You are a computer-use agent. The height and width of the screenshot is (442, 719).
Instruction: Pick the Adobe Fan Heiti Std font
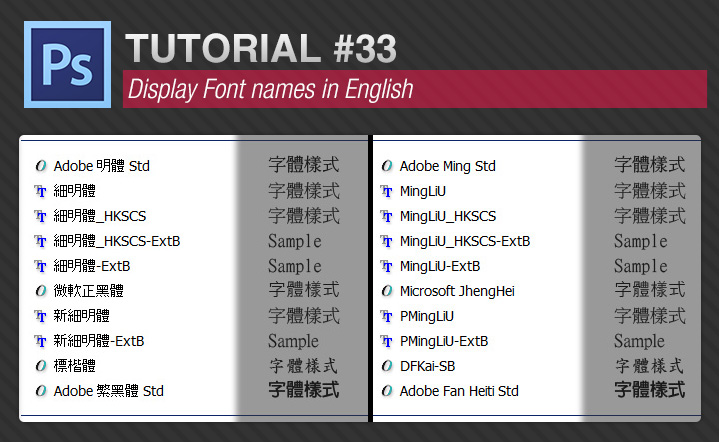pos(459,391)
